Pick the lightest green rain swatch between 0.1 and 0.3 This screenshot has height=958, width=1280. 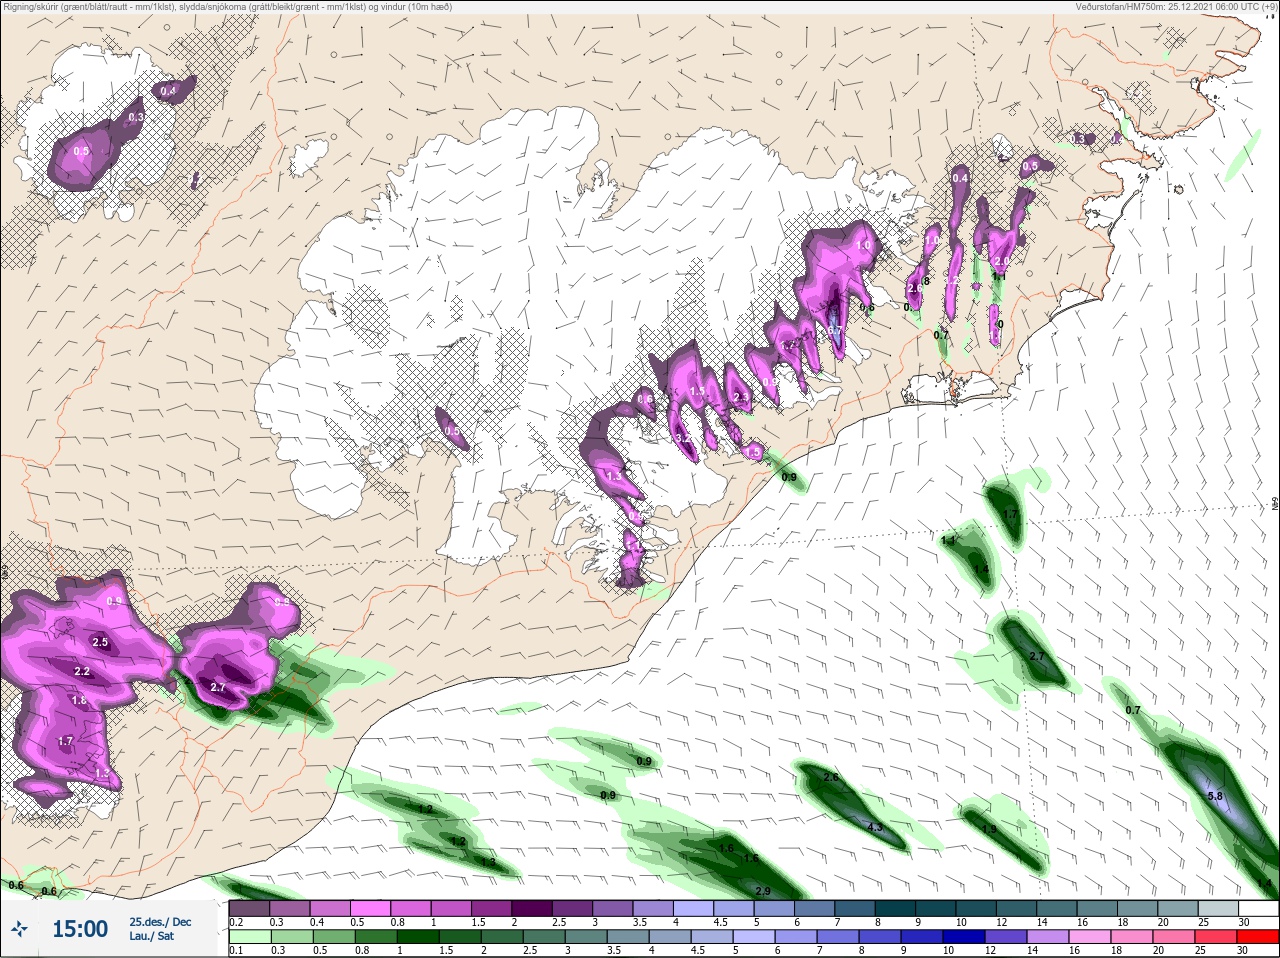(249, 936)
